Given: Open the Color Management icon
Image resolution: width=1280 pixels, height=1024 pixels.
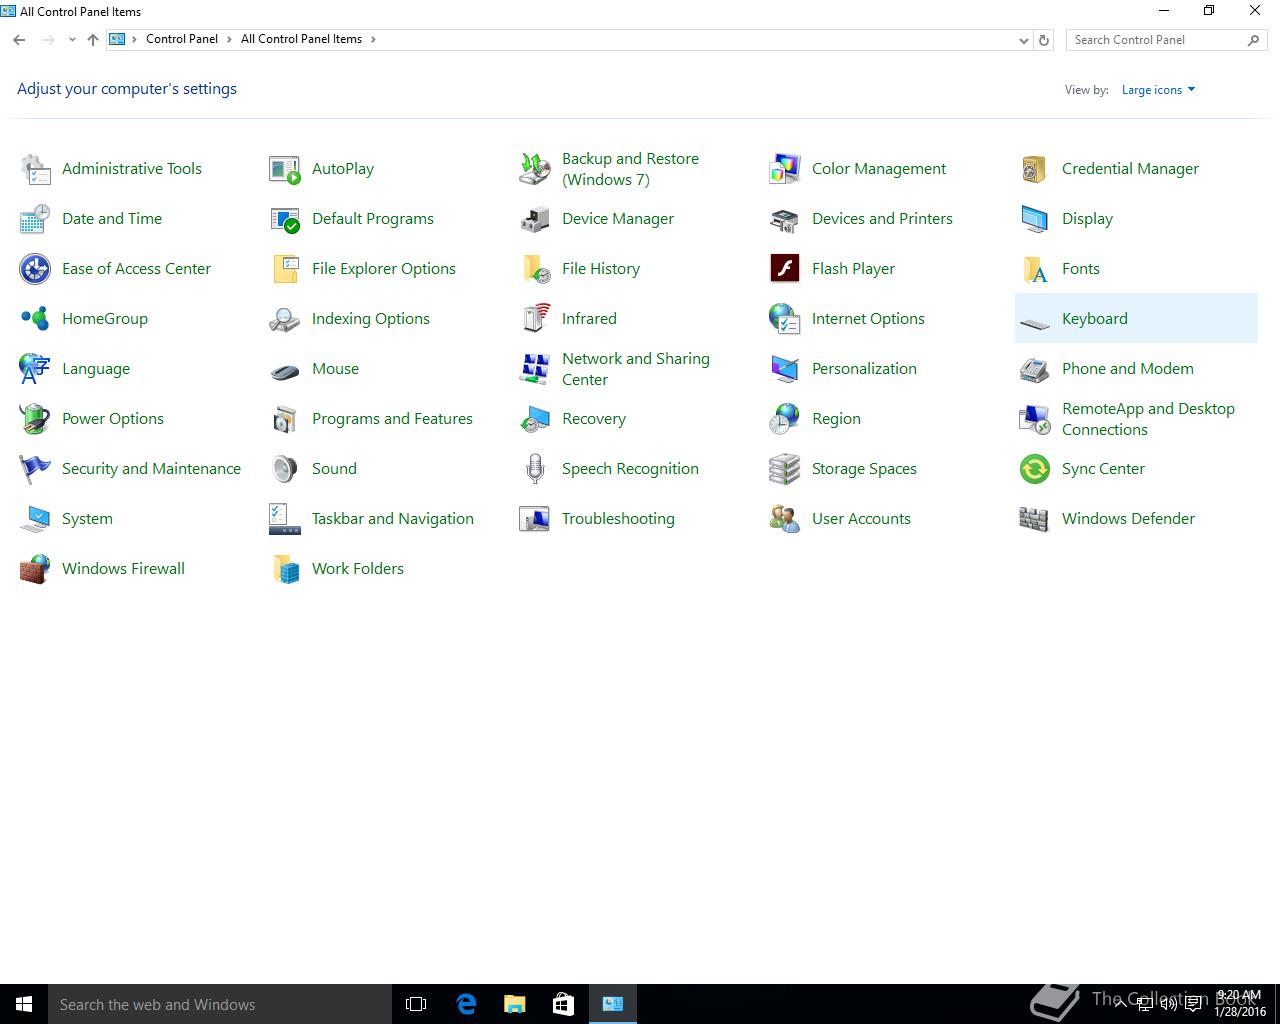Looking at the screenshot, I should pos(785,169).
